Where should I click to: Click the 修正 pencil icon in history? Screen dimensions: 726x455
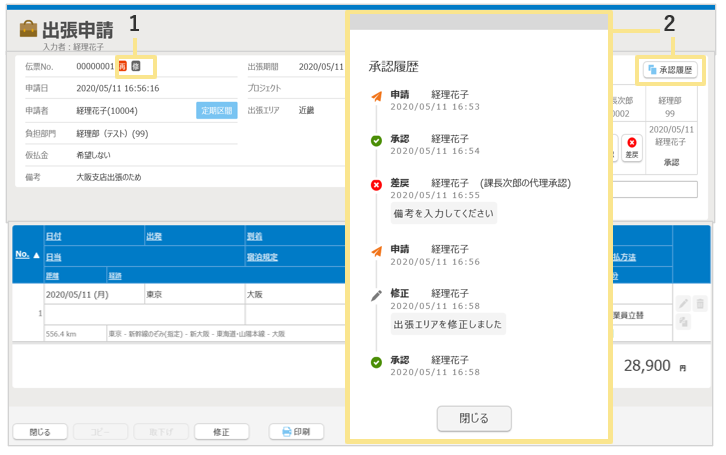(x=376, y=295)
